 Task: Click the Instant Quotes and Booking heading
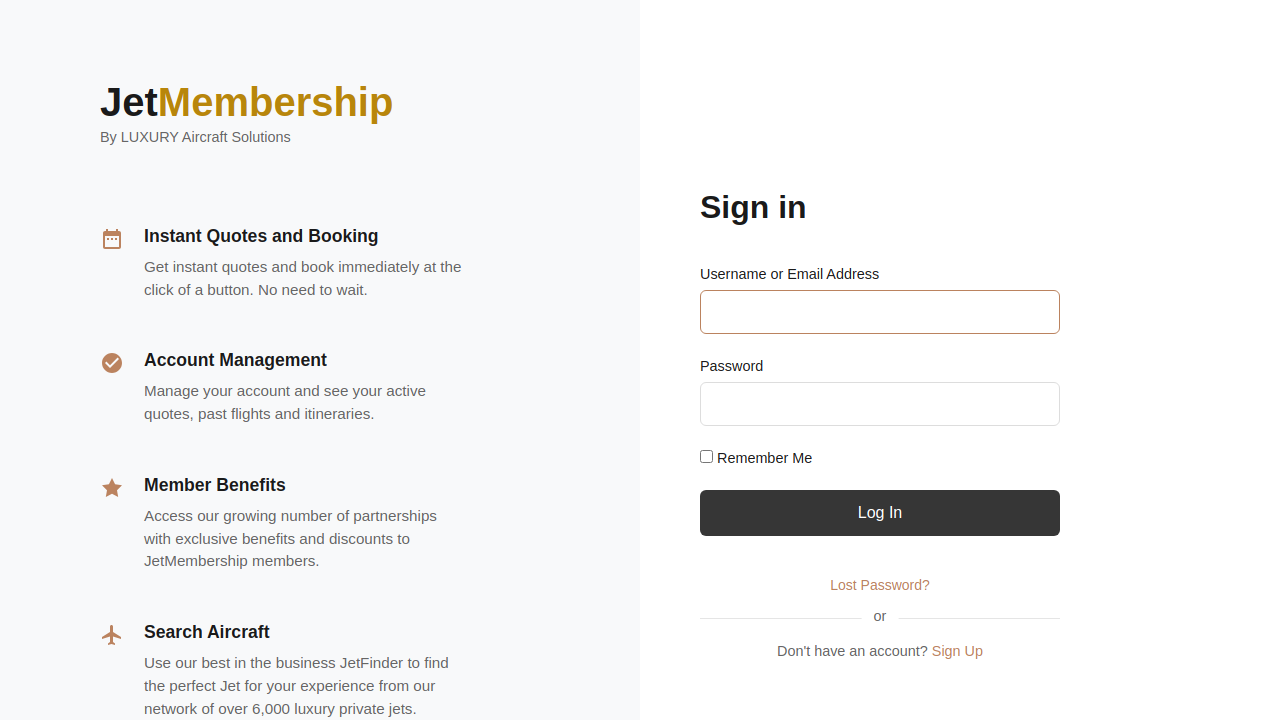(x=261, y=236)
